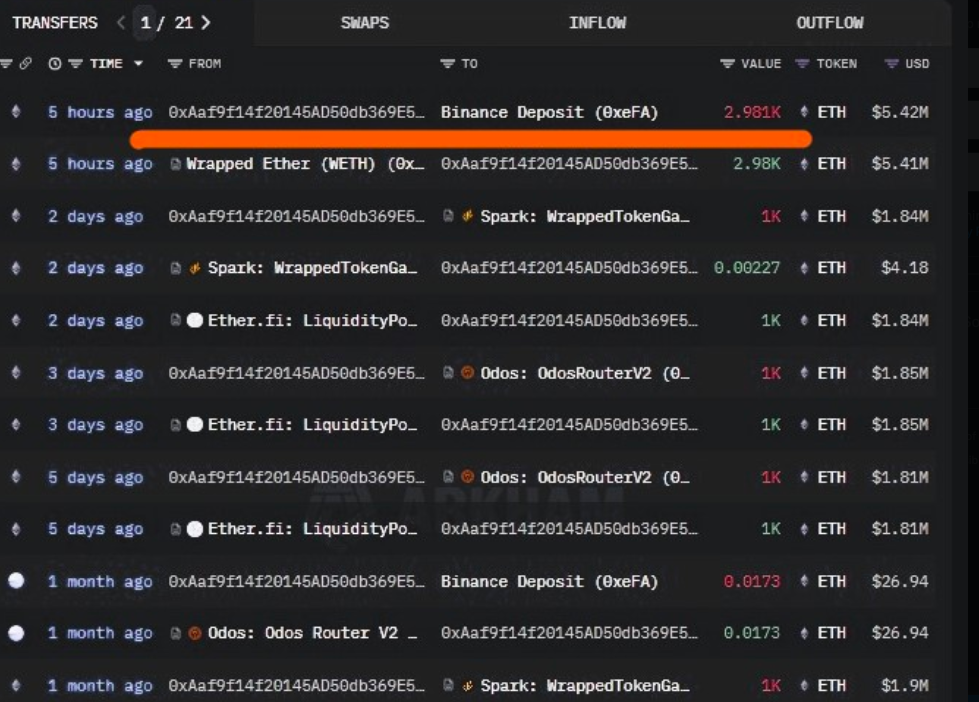Open Binance Deposit (0xeFA) in the 5 hours ago row
The image size is (979, 702).
pyautogui.click(x=549, y=112)
